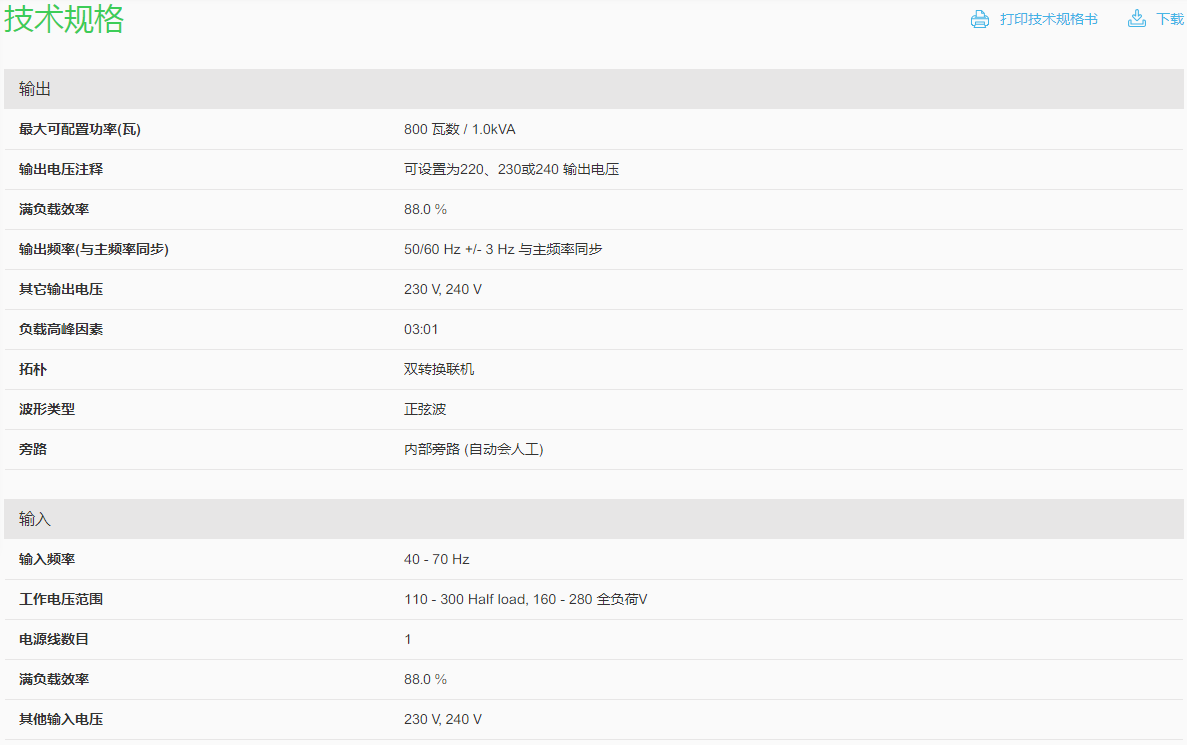Click the 其它输出电压 row label

point(61,289)
